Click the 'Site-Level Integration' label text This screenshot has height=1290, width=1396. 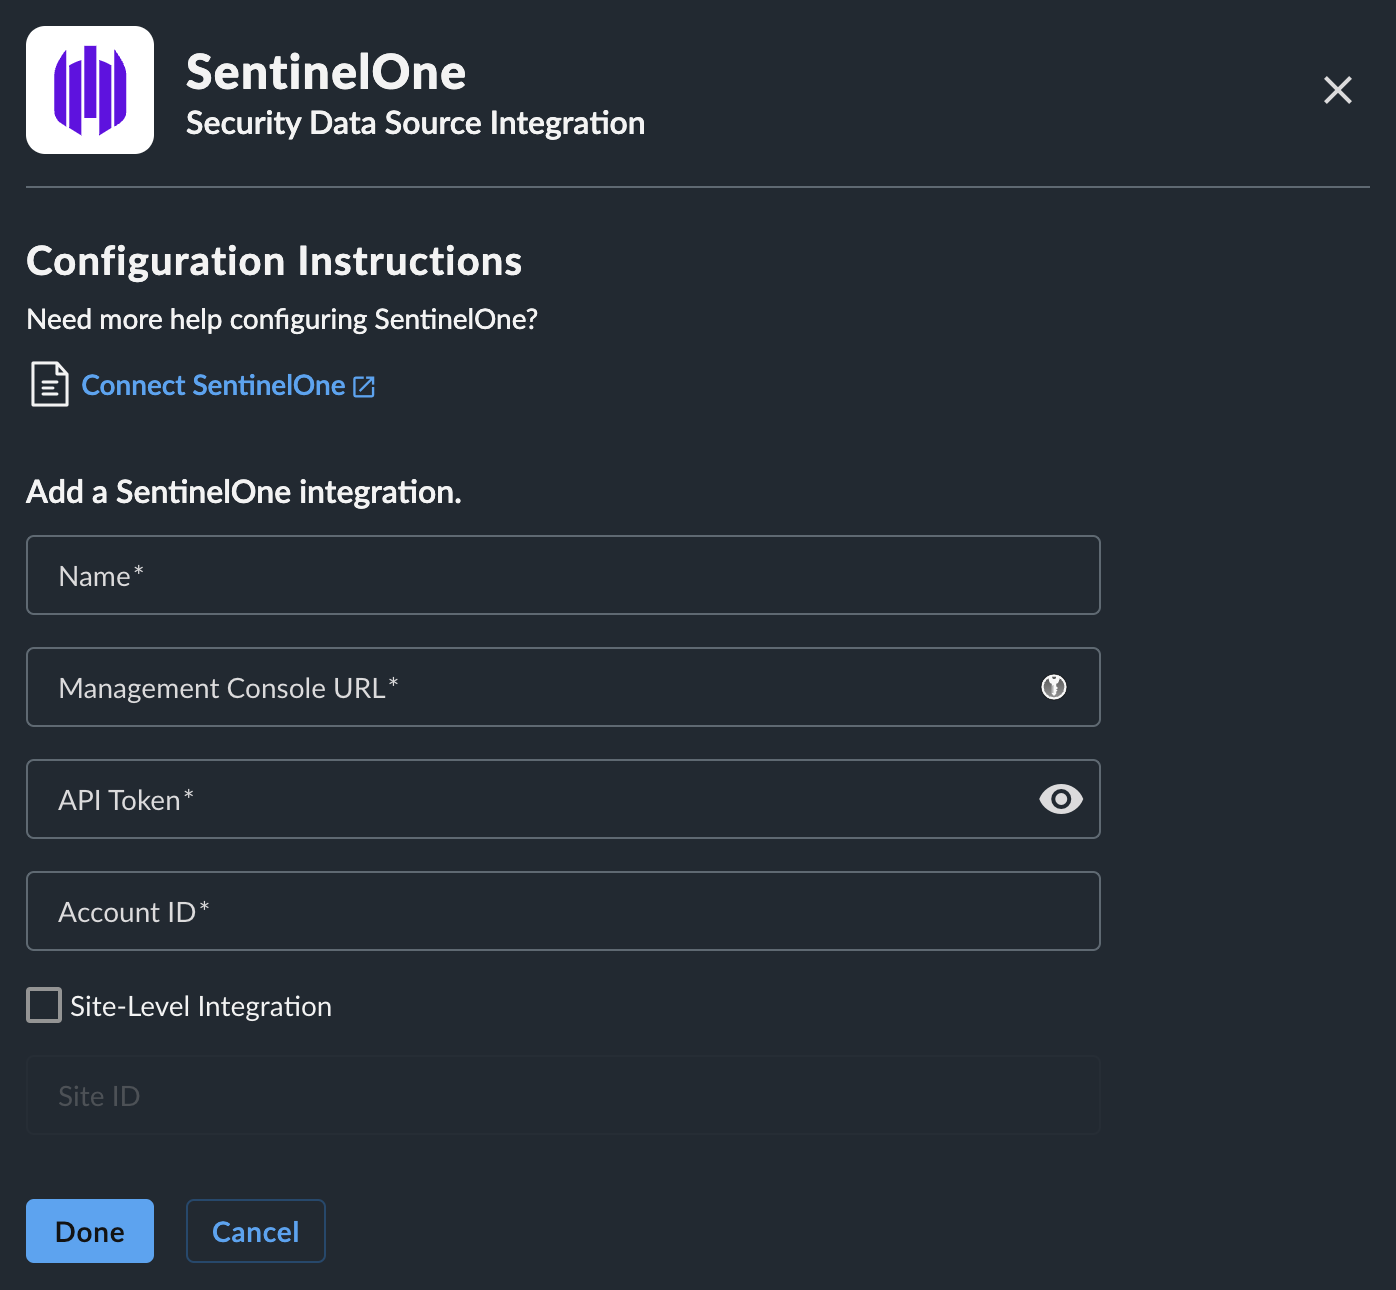click(x=201, y=1006)
